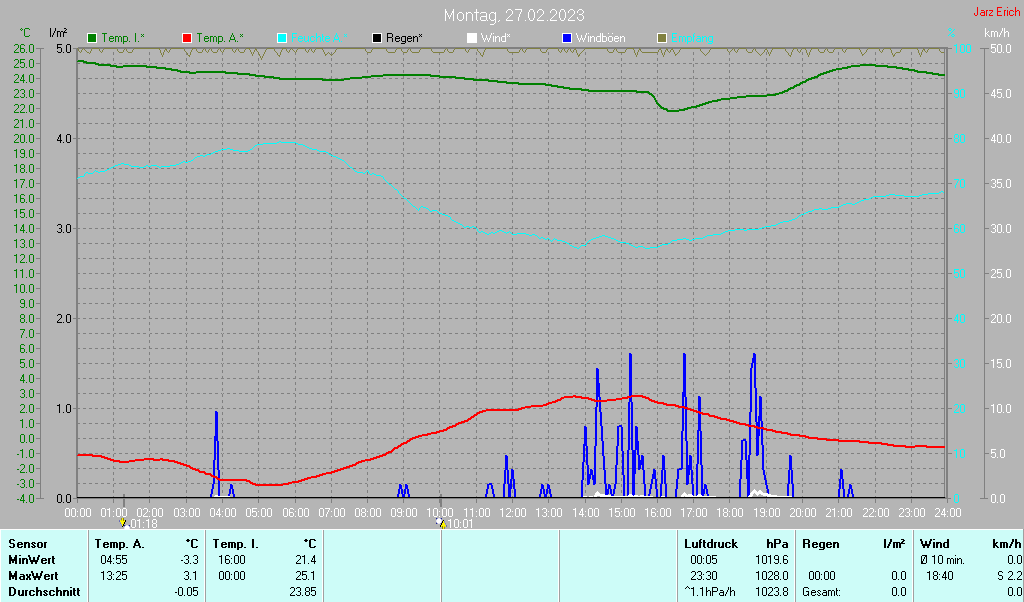Click the black Regen legend square
The height and width of the screenshot is (602, 1024).
coord(377,38)
